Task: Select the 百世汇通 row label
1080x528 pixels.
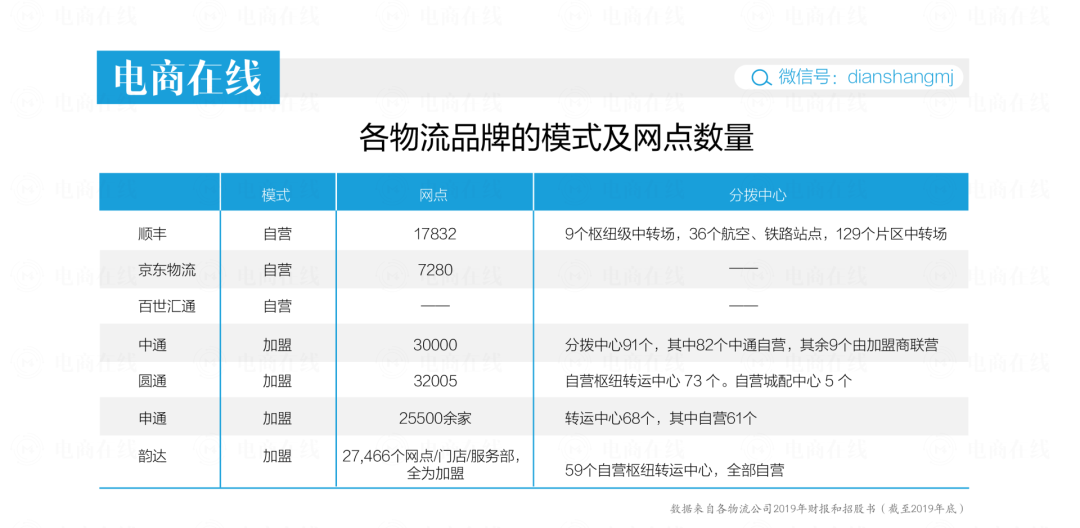Action: click(167, 306)
